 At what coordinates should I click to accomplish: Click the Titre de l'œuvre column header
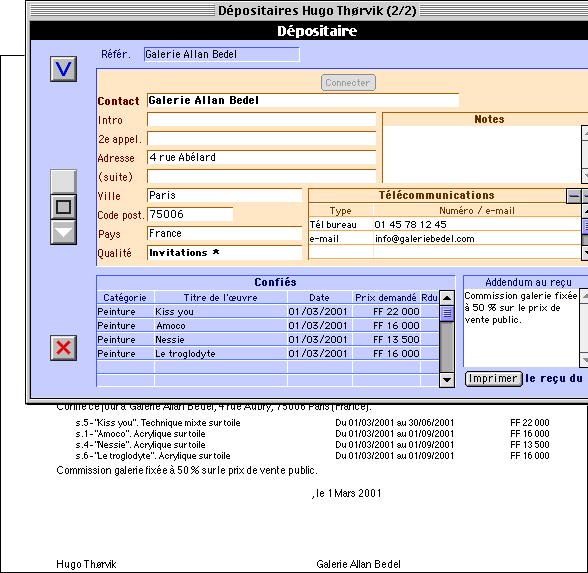click(221, 298)
